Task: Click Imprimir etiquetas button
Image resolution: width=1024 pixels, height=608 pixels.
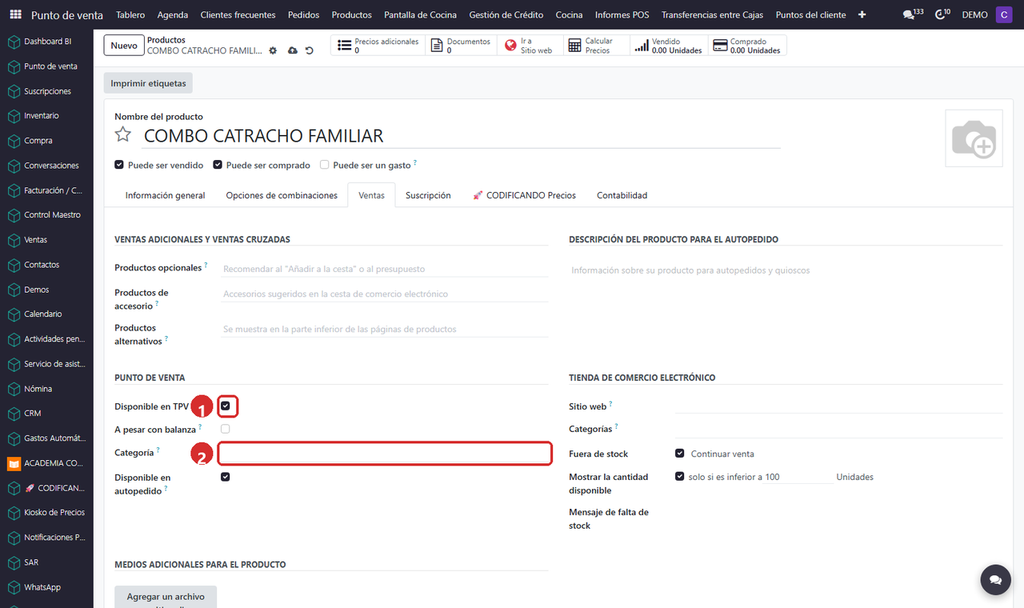Action: click(x=148, y=83)
